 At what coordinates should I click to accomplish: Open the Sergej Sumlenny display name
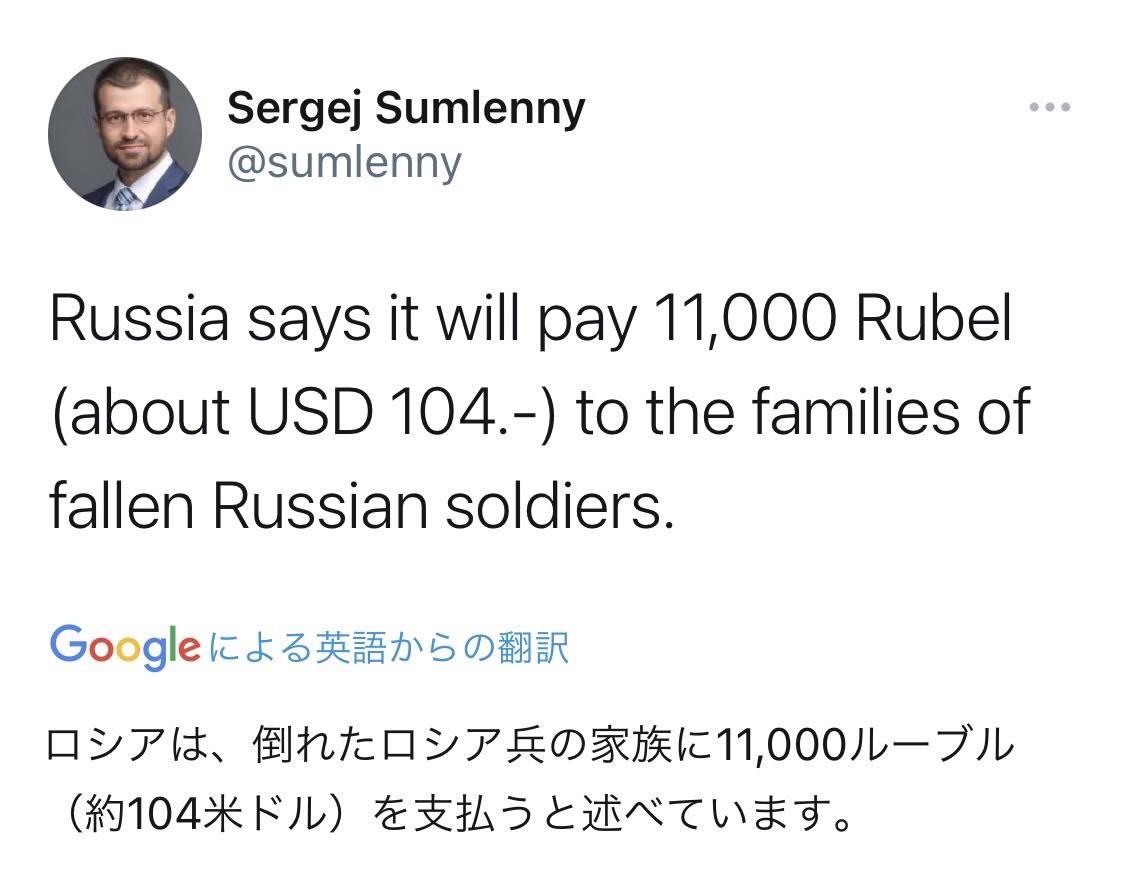coord(406,108)
